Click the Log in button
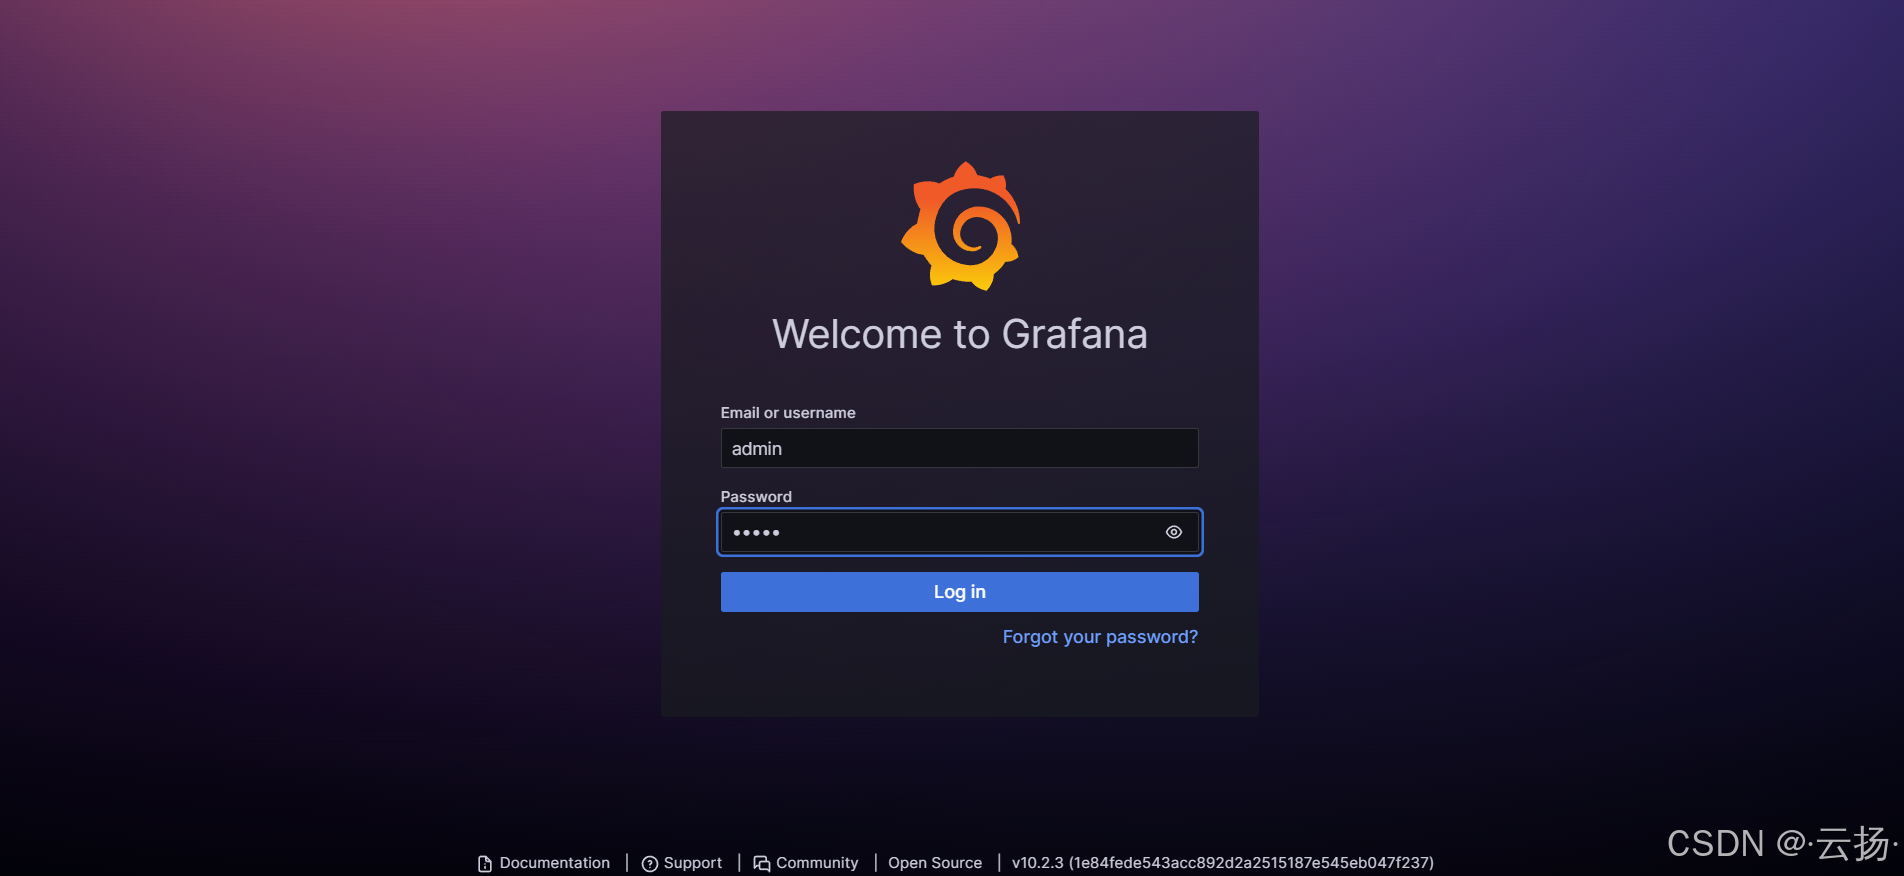 tap(959, 592)
